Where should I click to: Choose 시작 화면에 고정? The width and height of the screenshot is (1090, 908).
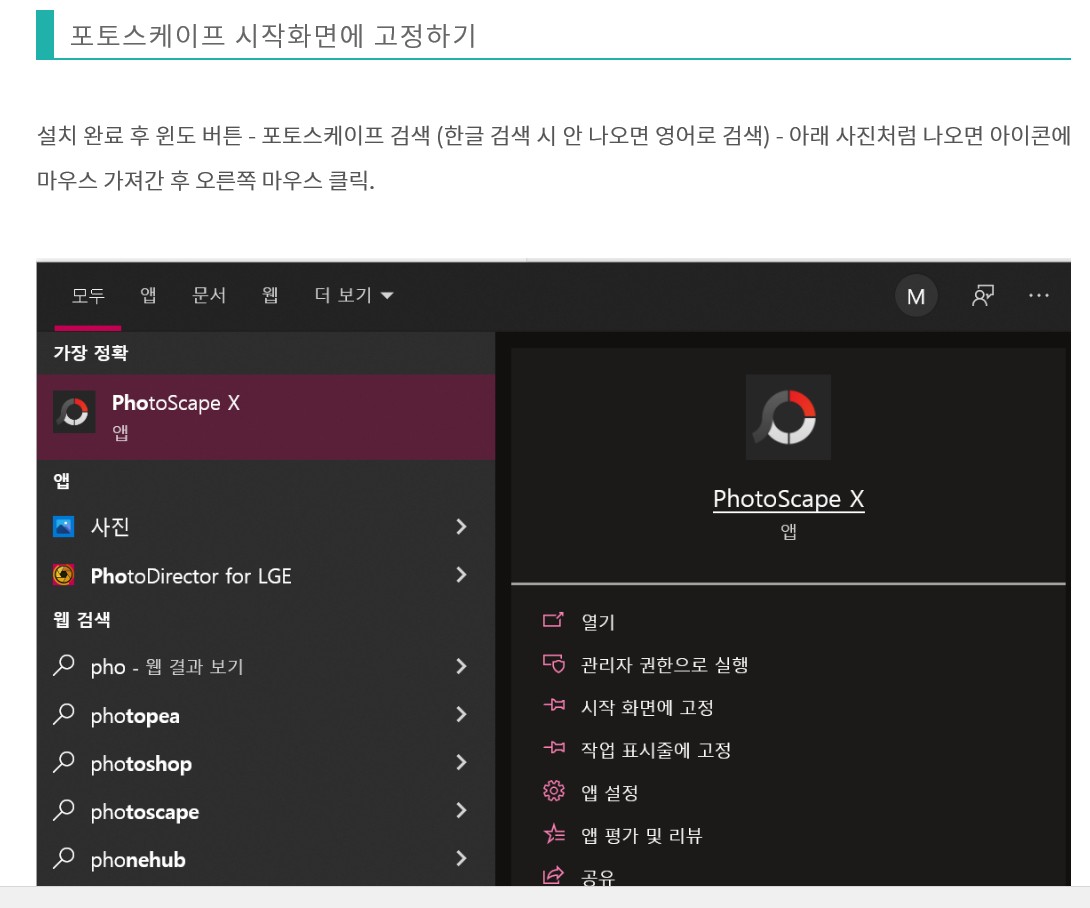pos(647,707)
